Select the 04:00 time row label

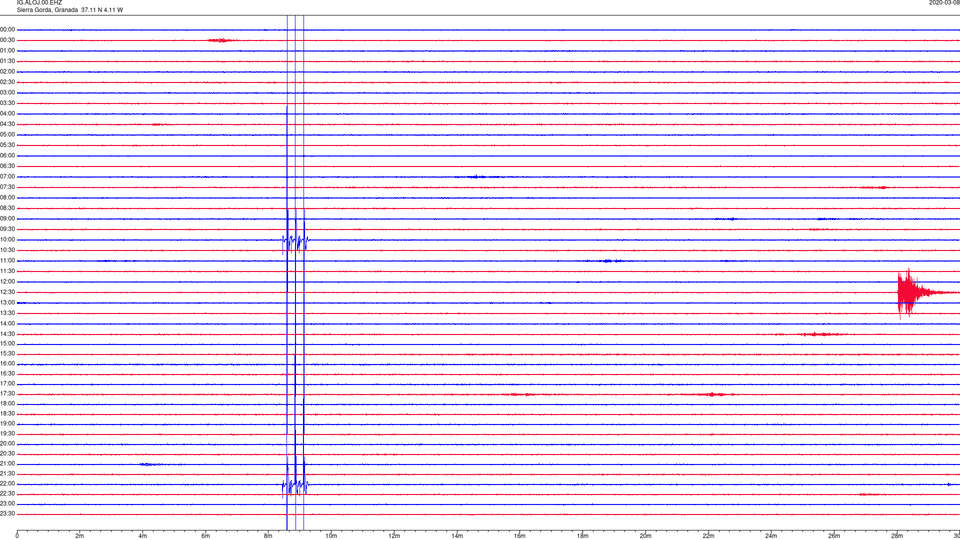tap(7, 113)
